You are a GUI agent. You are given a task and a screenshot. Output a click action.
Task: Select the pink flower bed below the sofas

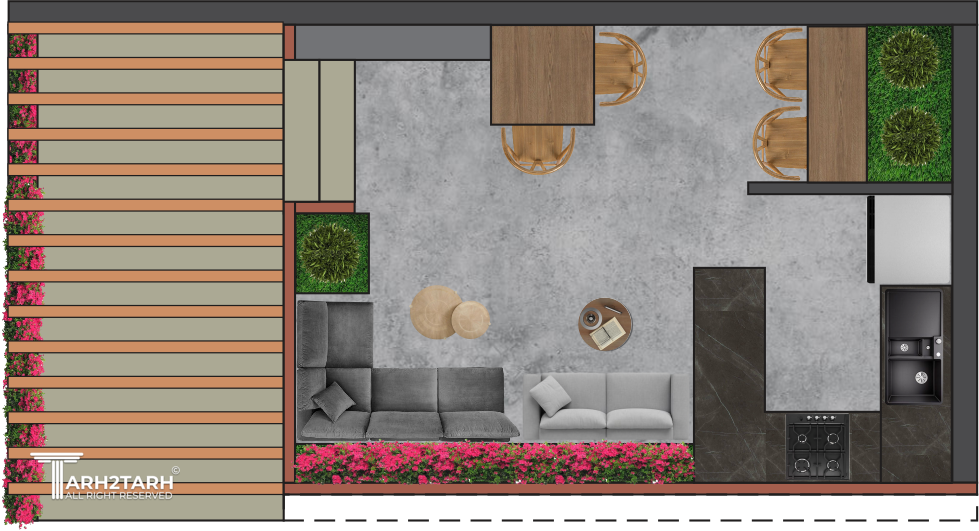click(493, 463)
